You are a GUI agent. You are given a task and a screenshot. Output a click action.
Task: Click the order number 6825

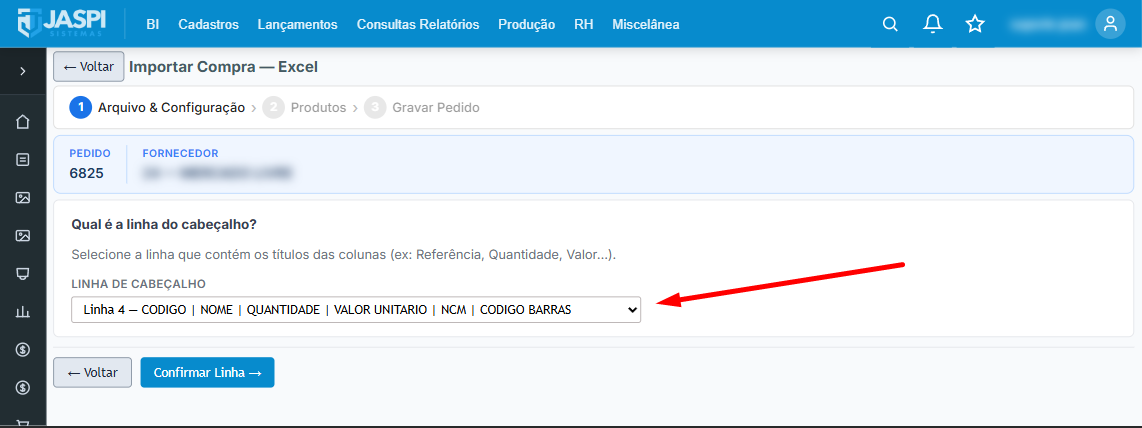click(87, 173)
